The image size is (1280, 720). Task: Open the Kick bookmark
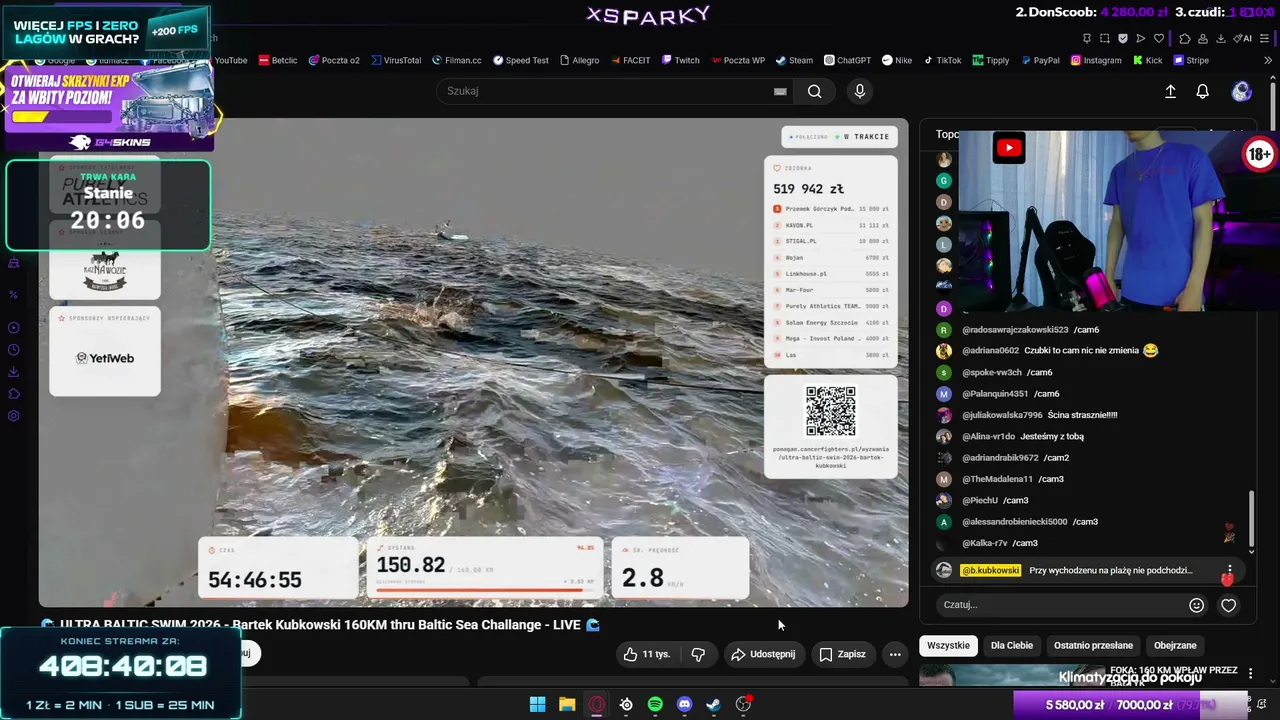[x=1147, y=60]
